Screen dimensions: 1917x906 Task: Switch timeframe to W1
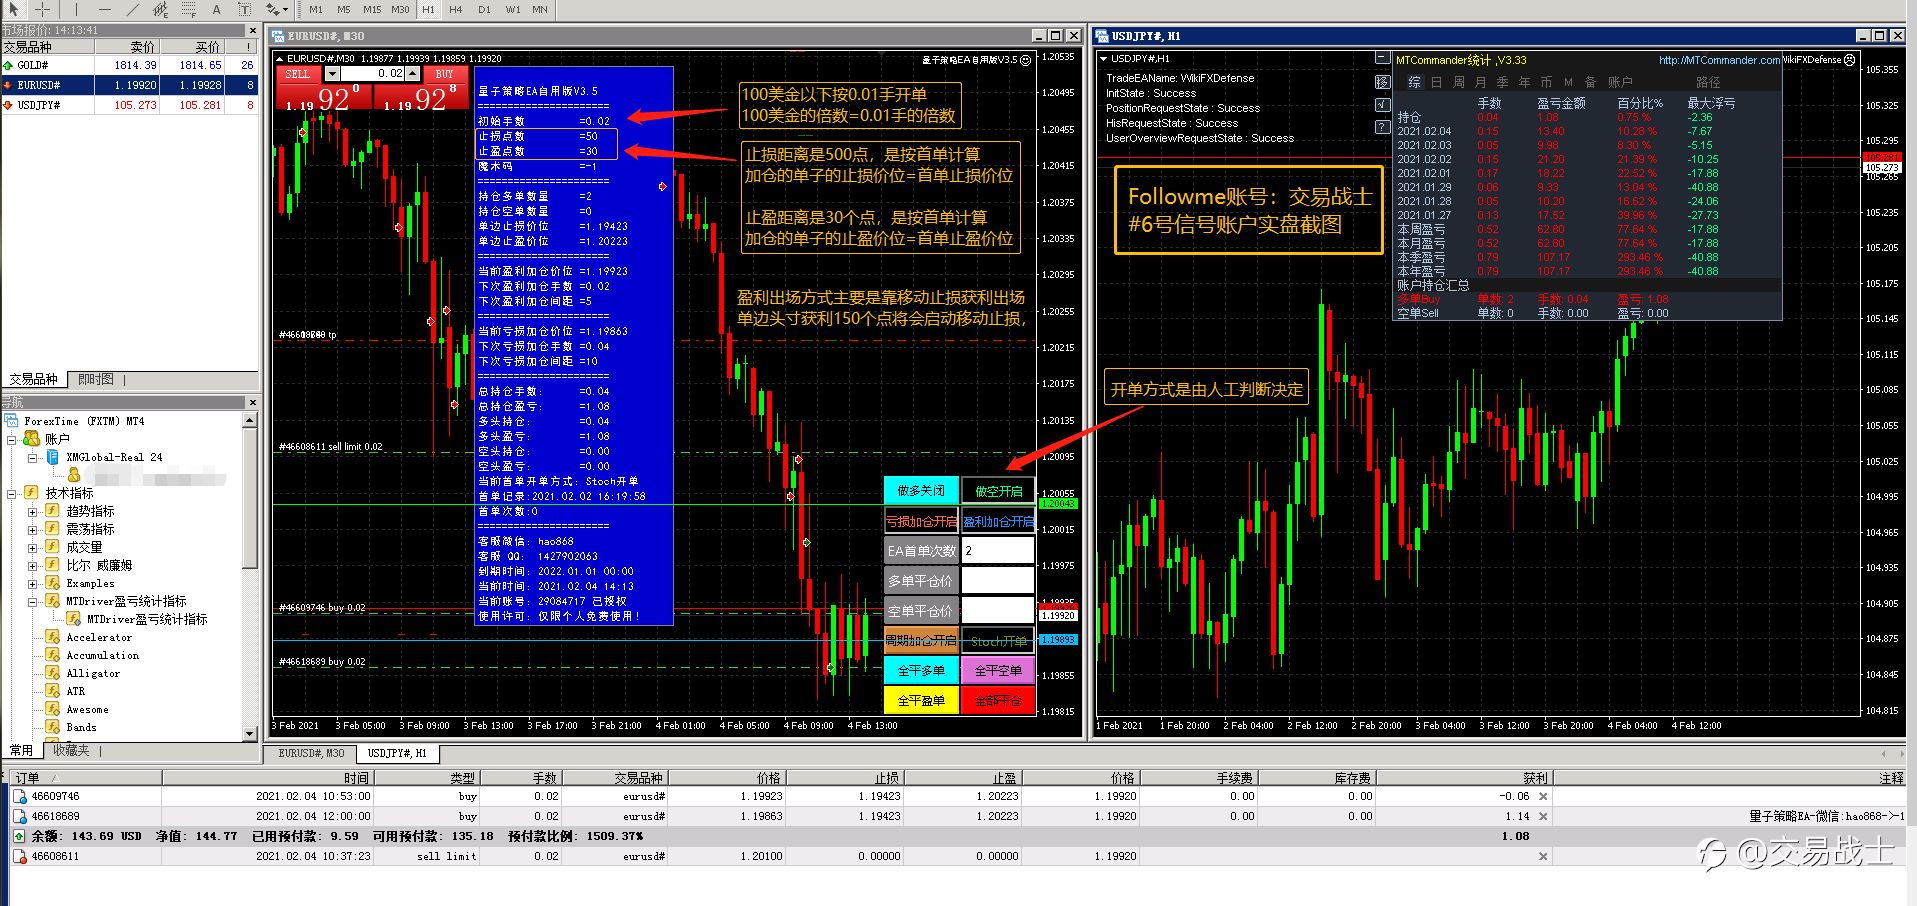click(x=513, y=9)
